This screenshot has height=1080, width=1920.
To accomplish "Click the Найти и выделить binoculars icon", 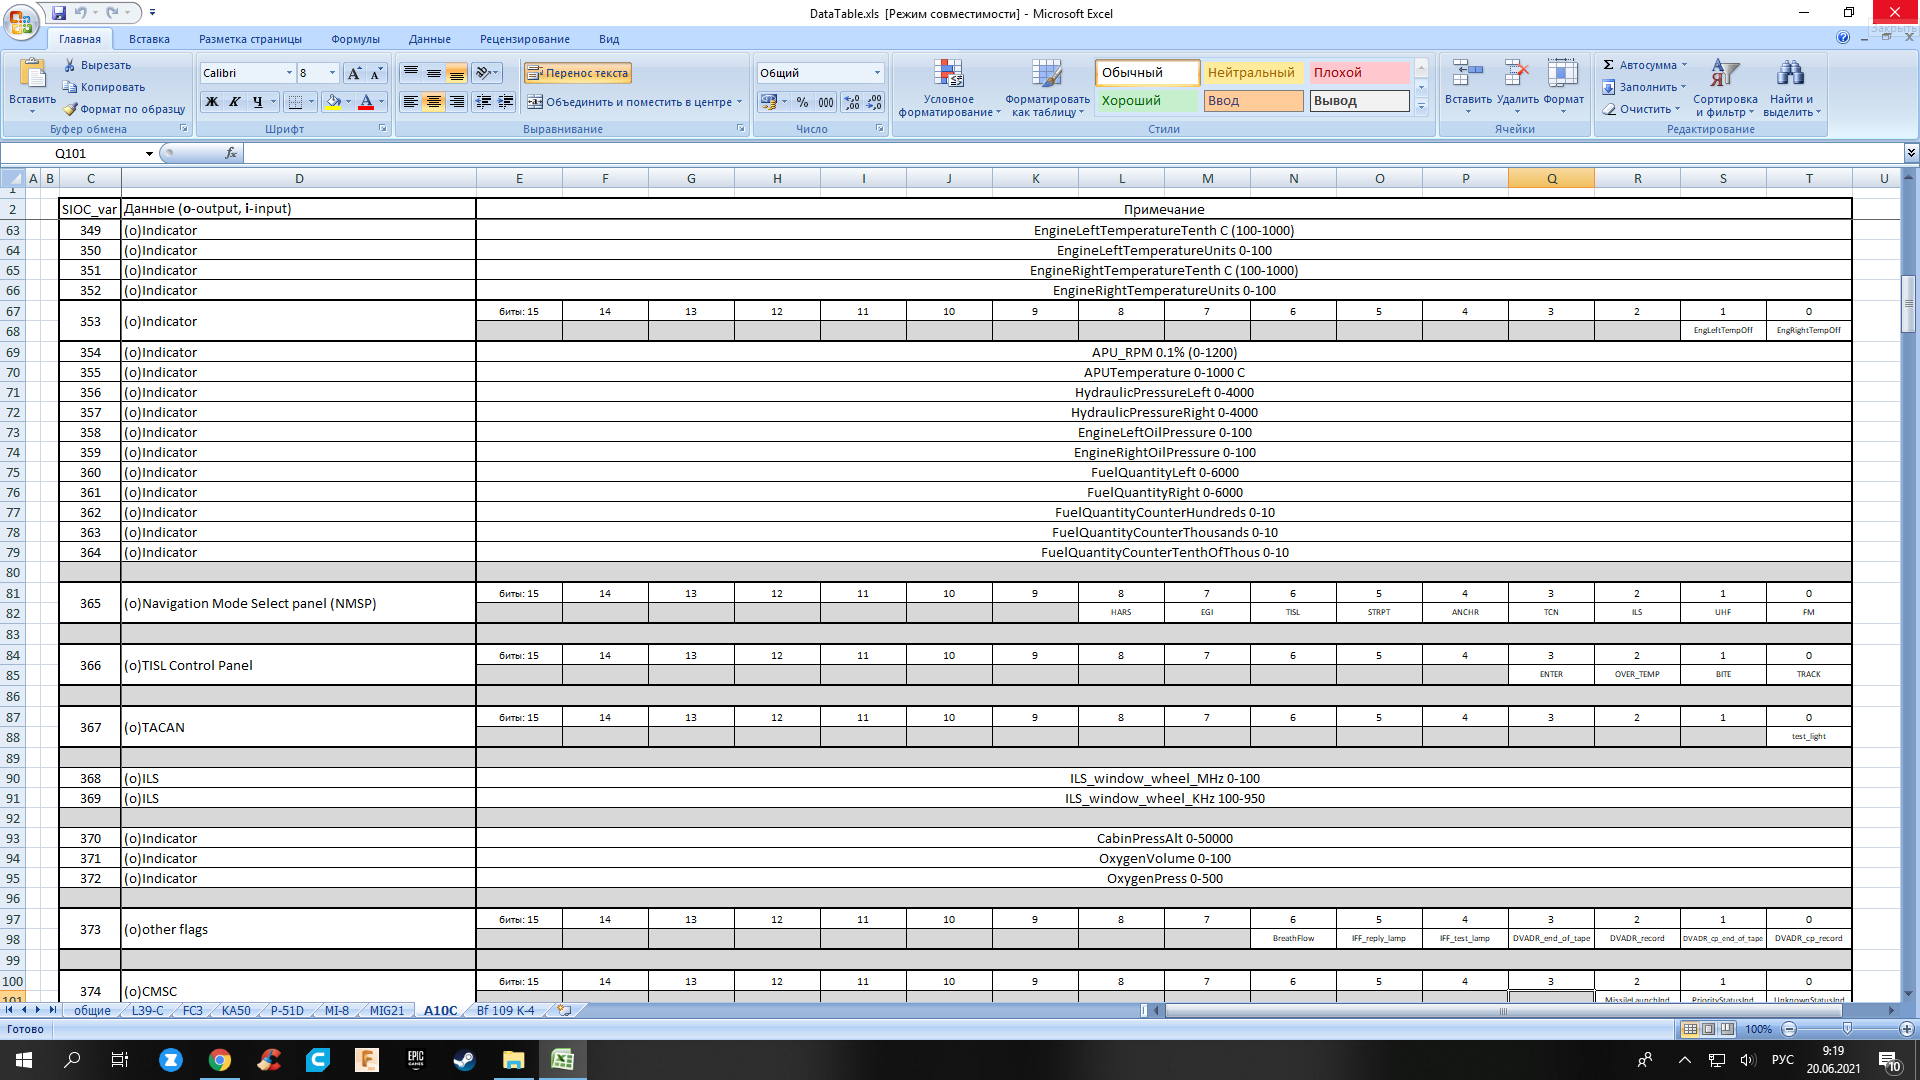I will (x=1791, y=88).
